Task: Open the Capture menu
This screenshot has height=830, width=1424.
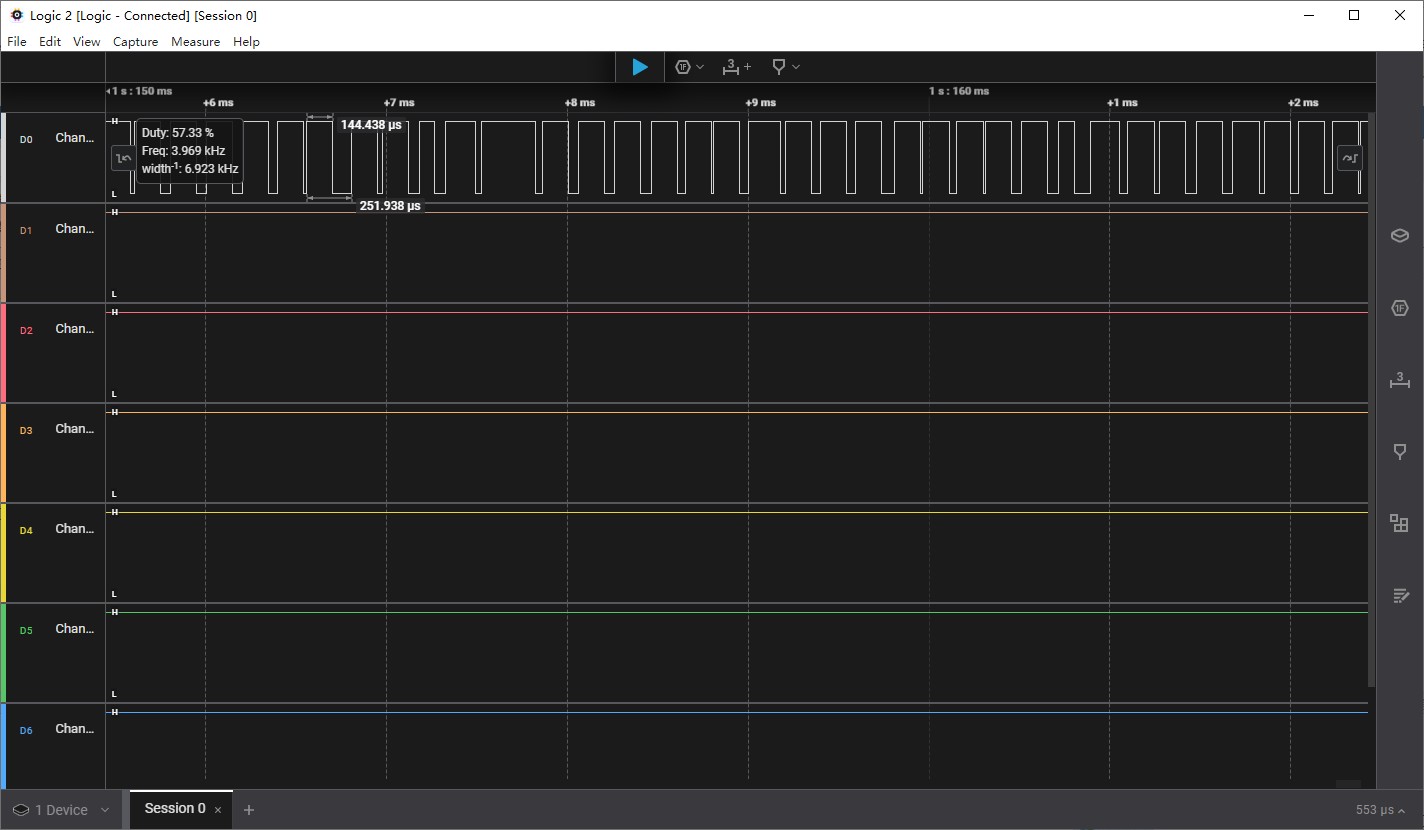Action: [x=135, y=42]
